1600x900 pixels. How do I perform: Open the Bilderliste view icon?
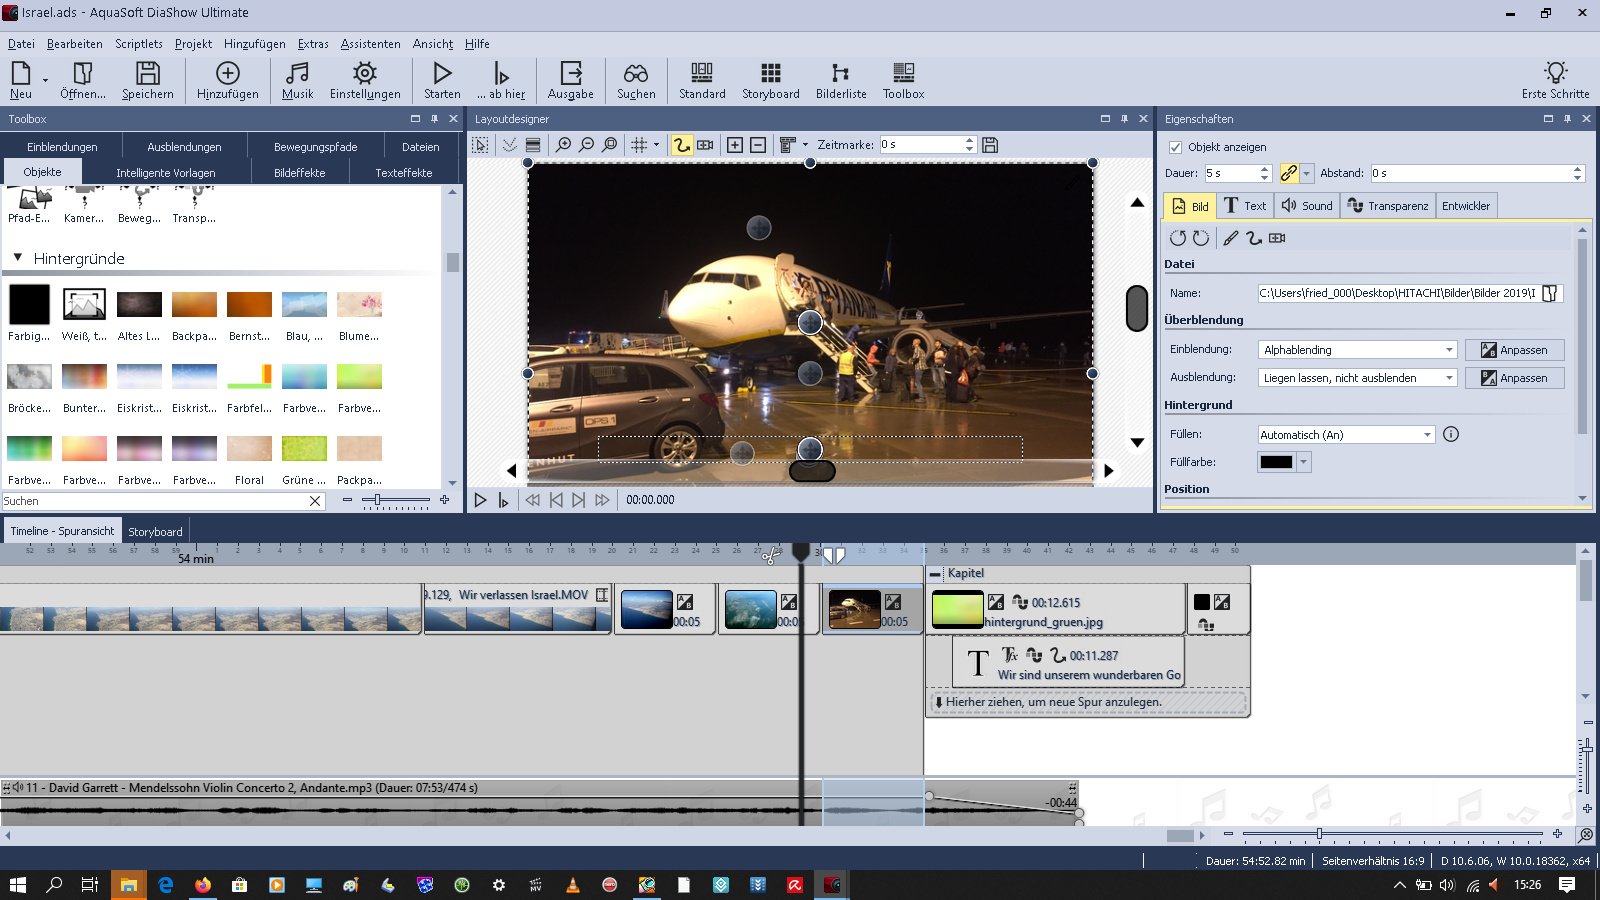click(x=840, y=73)
